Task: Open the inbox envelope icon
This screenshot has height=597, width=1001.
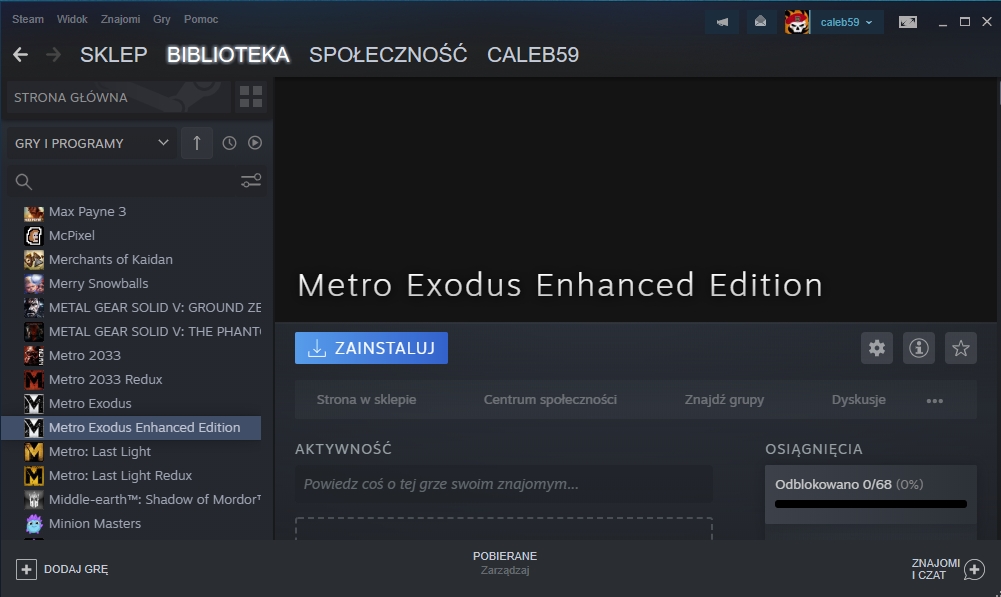Action: [760, 22]
